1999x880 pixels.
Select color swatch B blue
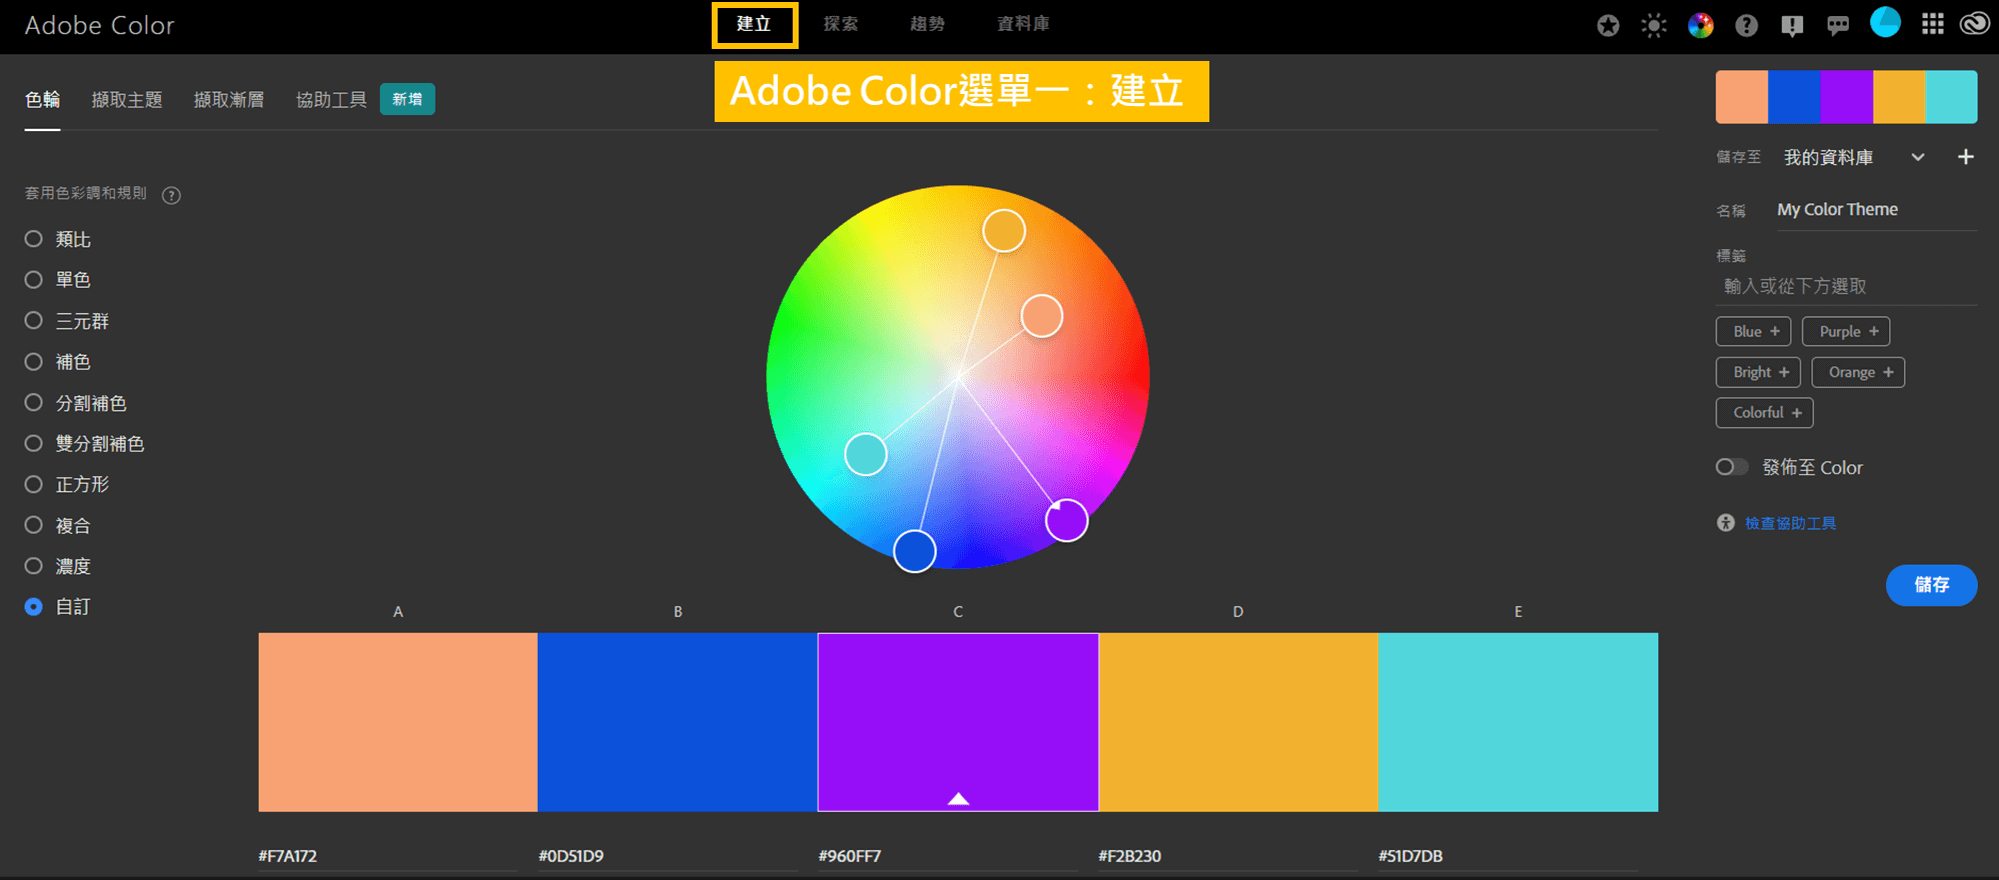pos(678,722)
